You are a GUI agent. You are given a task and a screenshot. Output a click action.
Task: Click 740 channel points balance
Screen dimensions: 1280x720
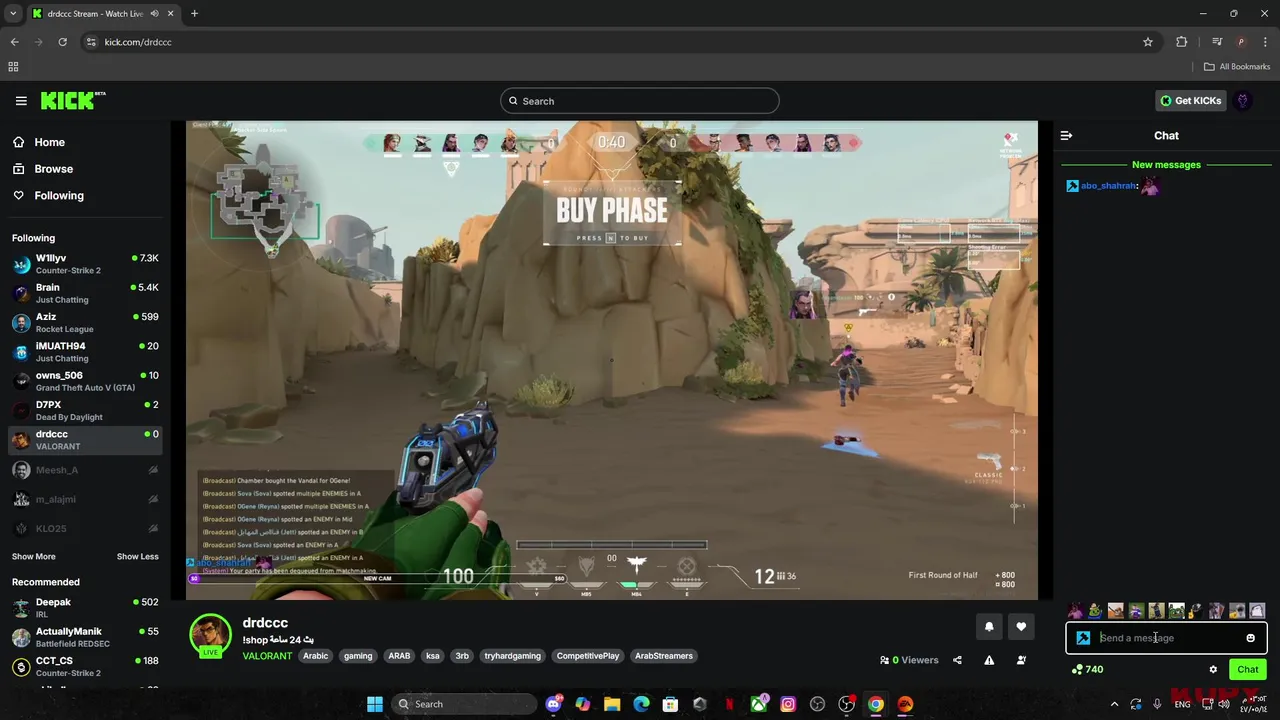(x=1087, y=670)
